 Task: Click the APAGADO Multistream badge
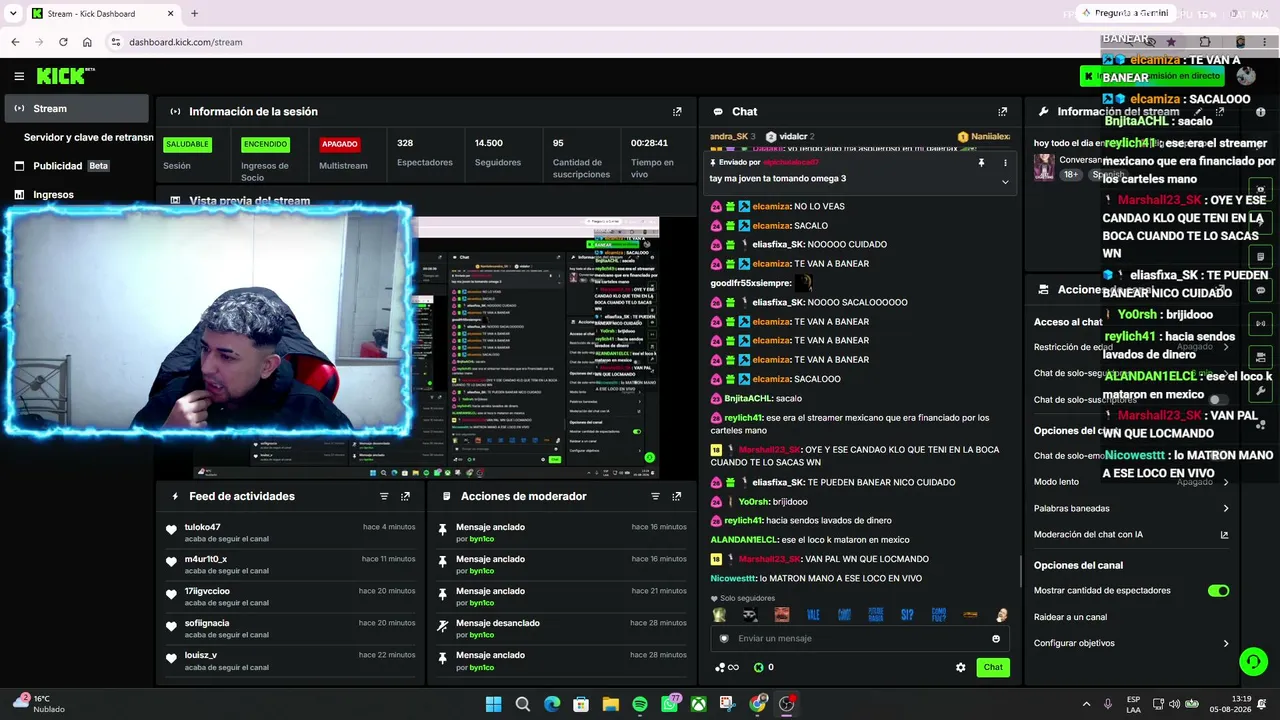pyautogui.click(x=339, y=144)
